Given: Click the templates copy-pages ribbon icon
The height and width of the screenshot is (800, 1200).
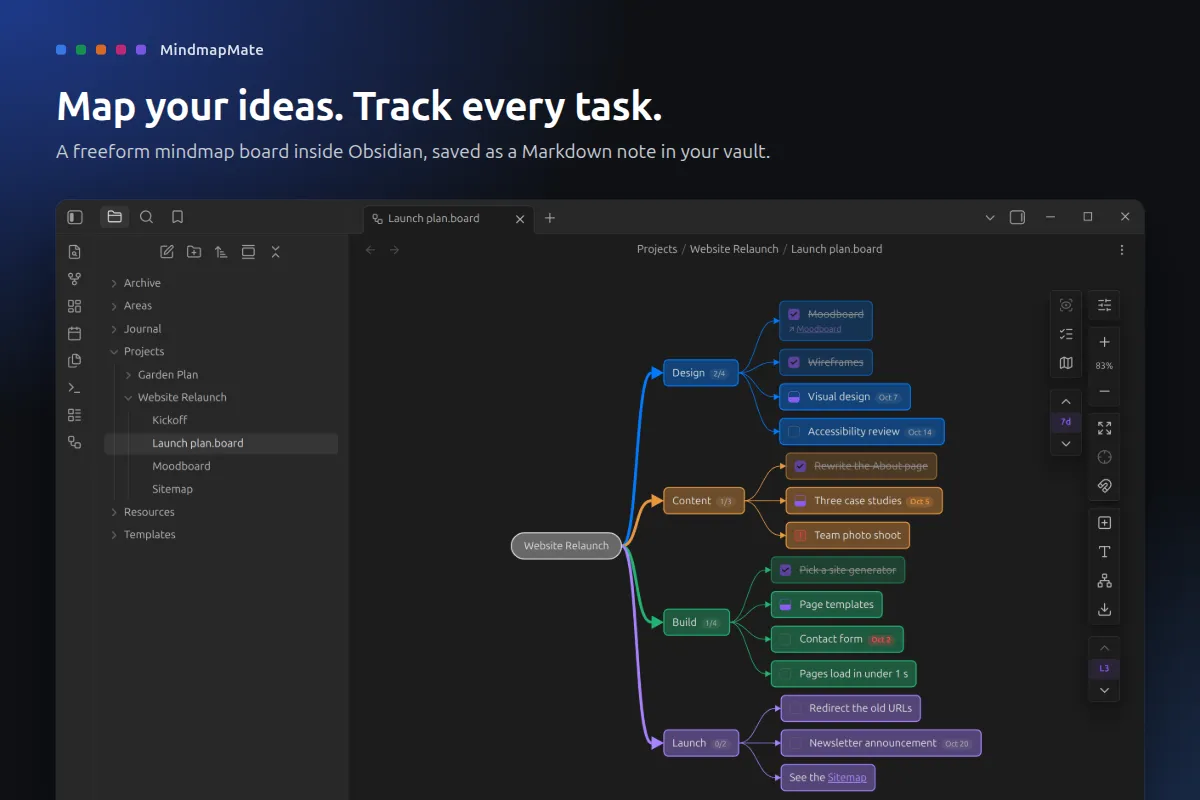Looking at the screenshot, I should pyautogui.click(x=74, y=360).
